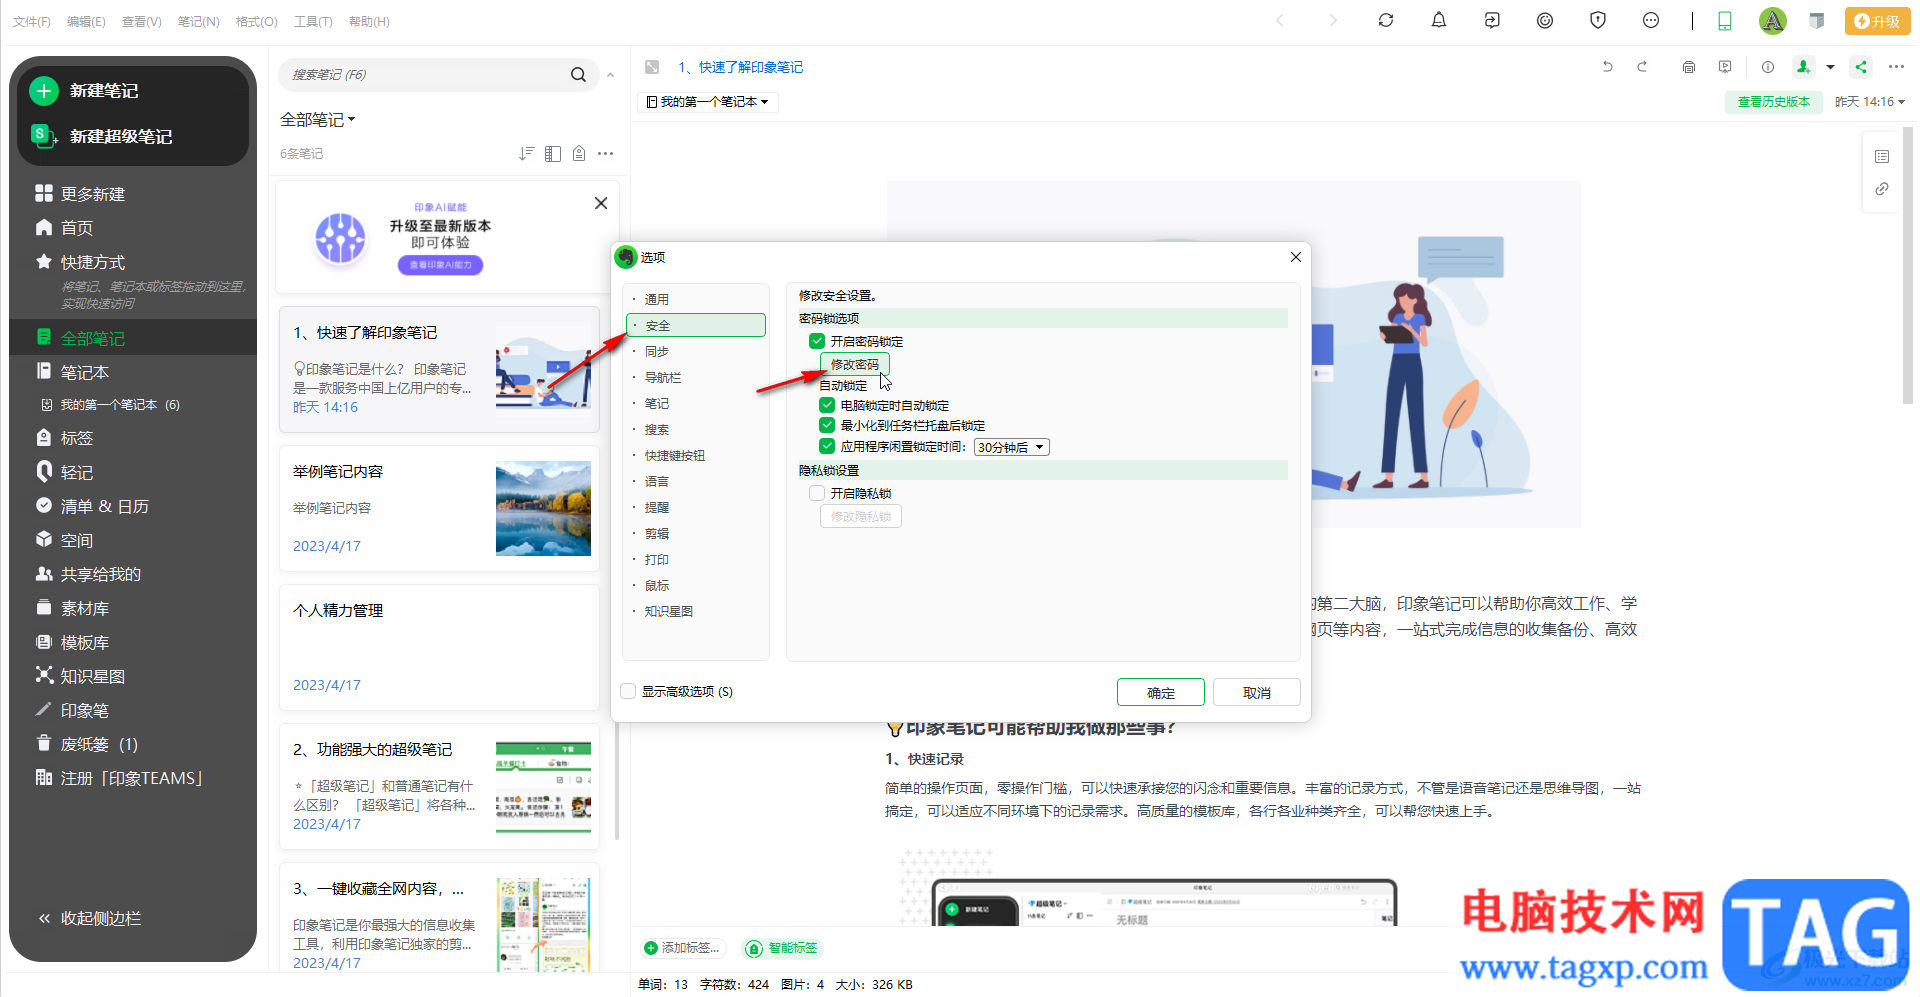
Task: Select Navigation bar tab in options dialog
Action: [663, 377]
